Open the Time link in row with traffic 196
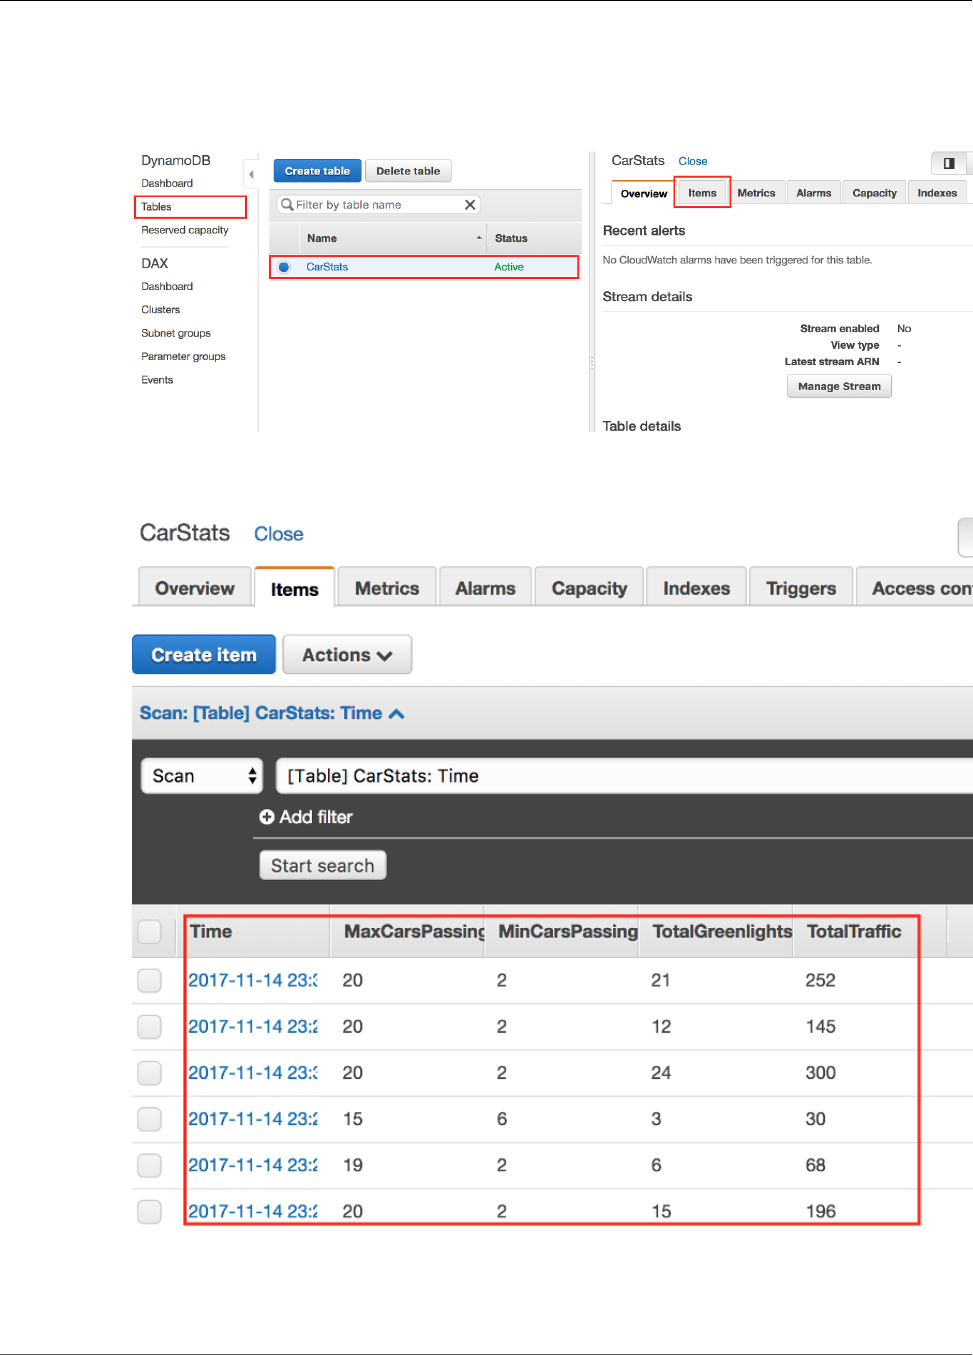This screenshot has height=1355, width=973. [x=253, y=1211]
